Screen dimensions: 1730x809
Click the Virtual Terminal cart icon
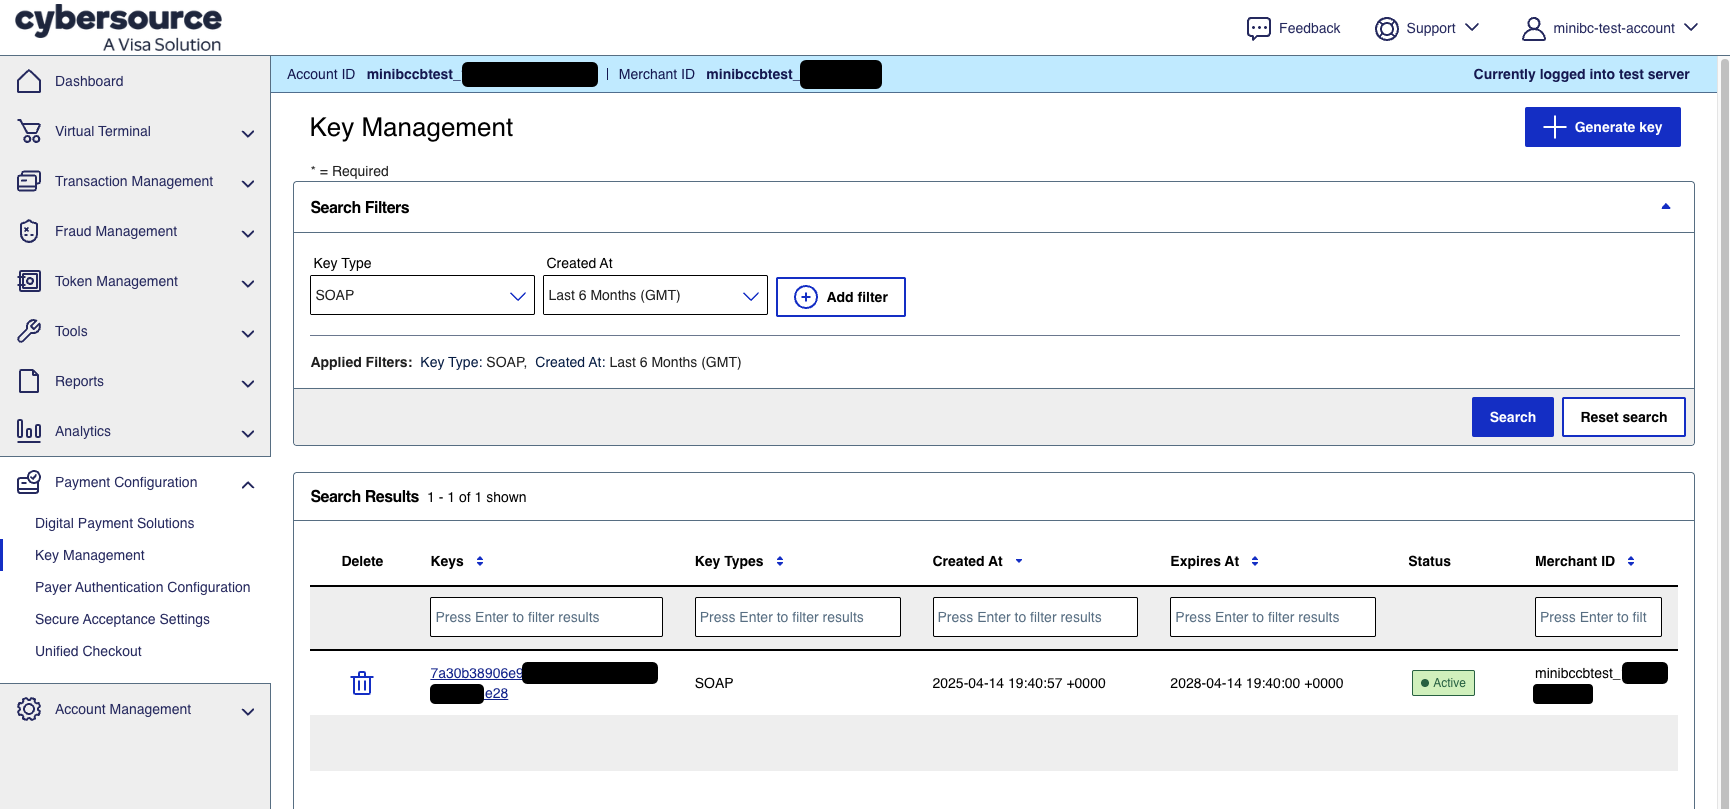pyautogui.click(x=29, y=131)
